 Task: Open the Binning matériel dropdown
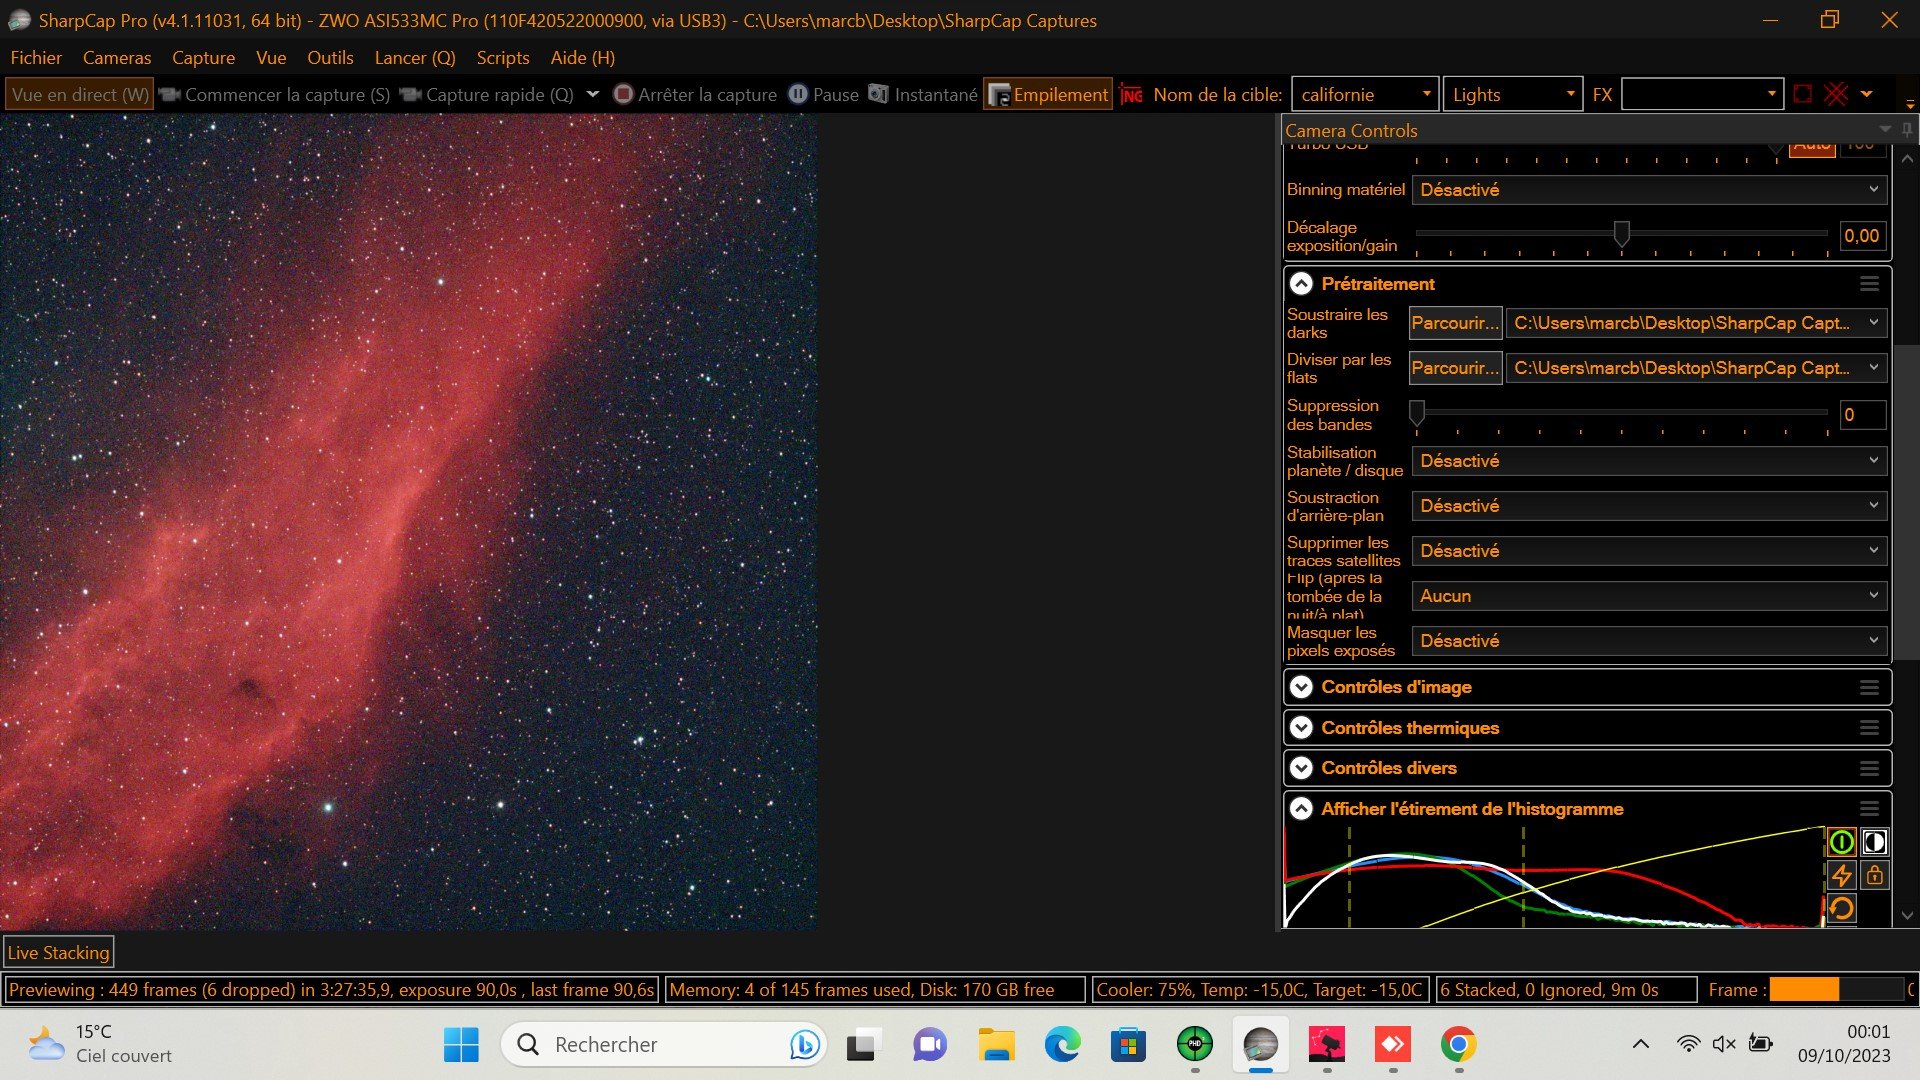pyautogui.click(x=1649, y=190)
